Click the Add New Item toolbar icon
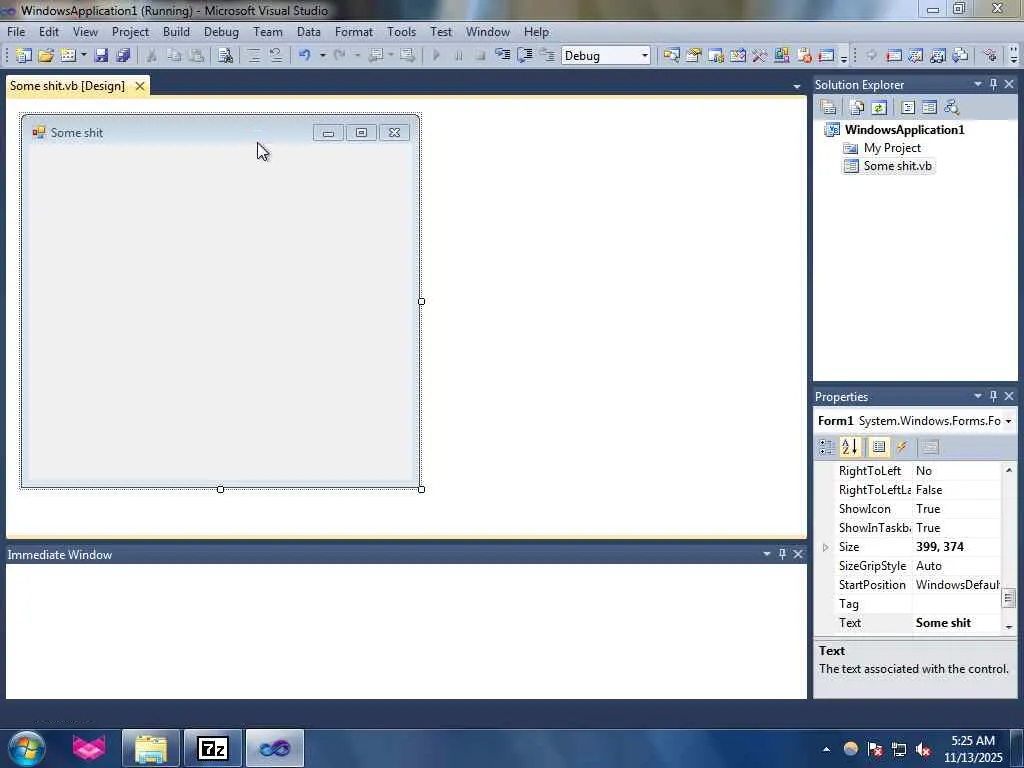Image resolution: width=1024 pixels, height=768 pixels. (x=68, y=56)
